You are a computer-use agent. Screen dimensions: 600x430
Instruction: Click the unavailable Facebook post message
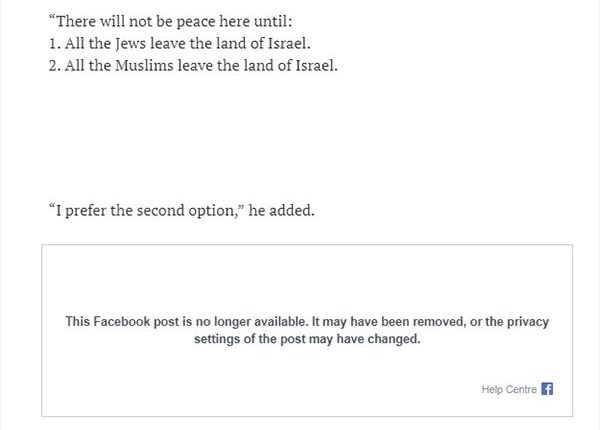pos(307,330)
